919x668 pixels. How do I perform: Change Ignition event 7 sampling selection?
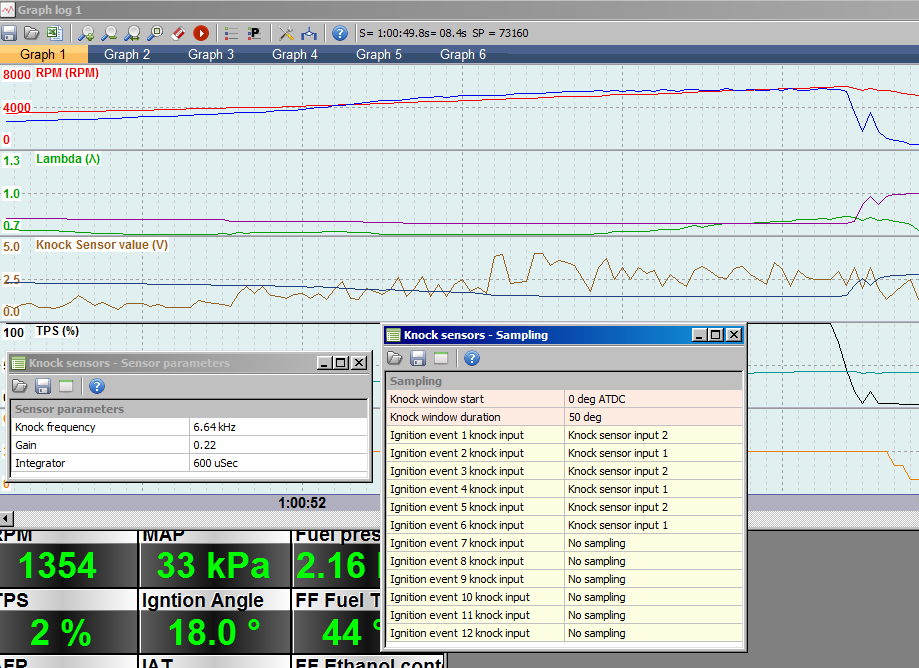[652, 543]
